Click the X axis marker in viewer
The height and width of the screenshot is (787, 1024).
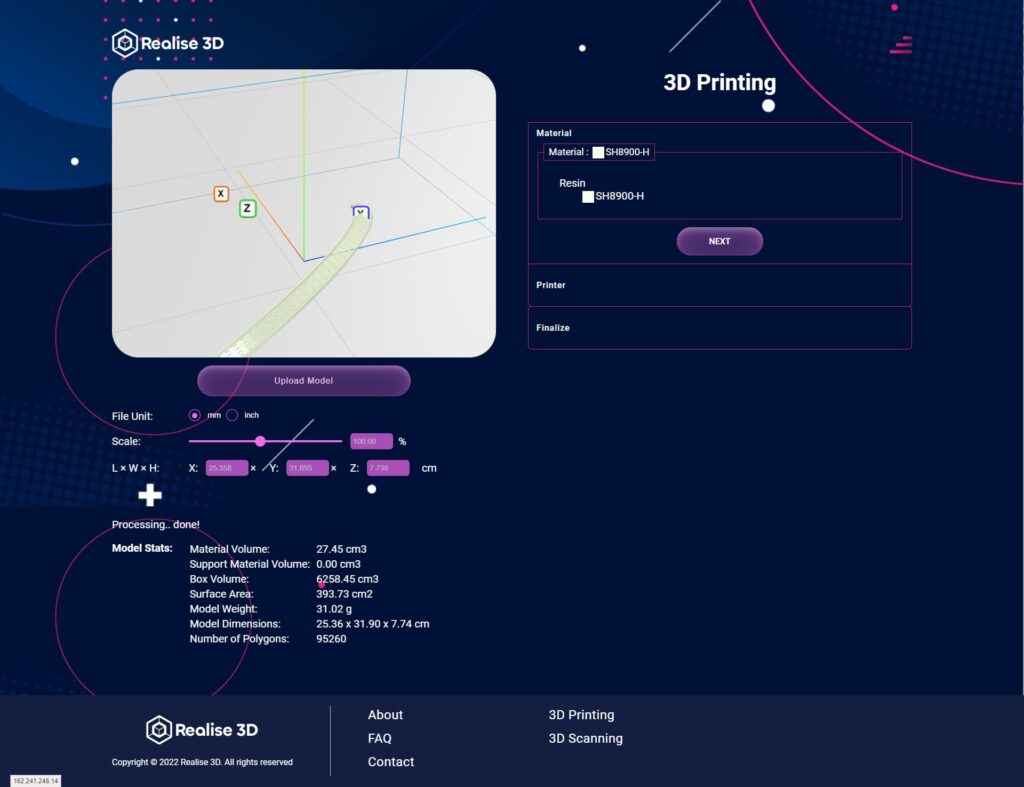point(221,193)
